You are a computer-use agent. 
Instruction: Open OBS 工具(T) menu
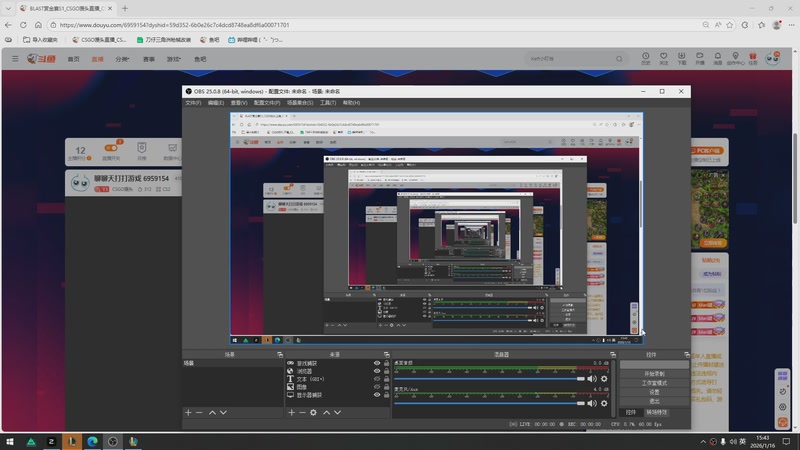tap(328, 103)
